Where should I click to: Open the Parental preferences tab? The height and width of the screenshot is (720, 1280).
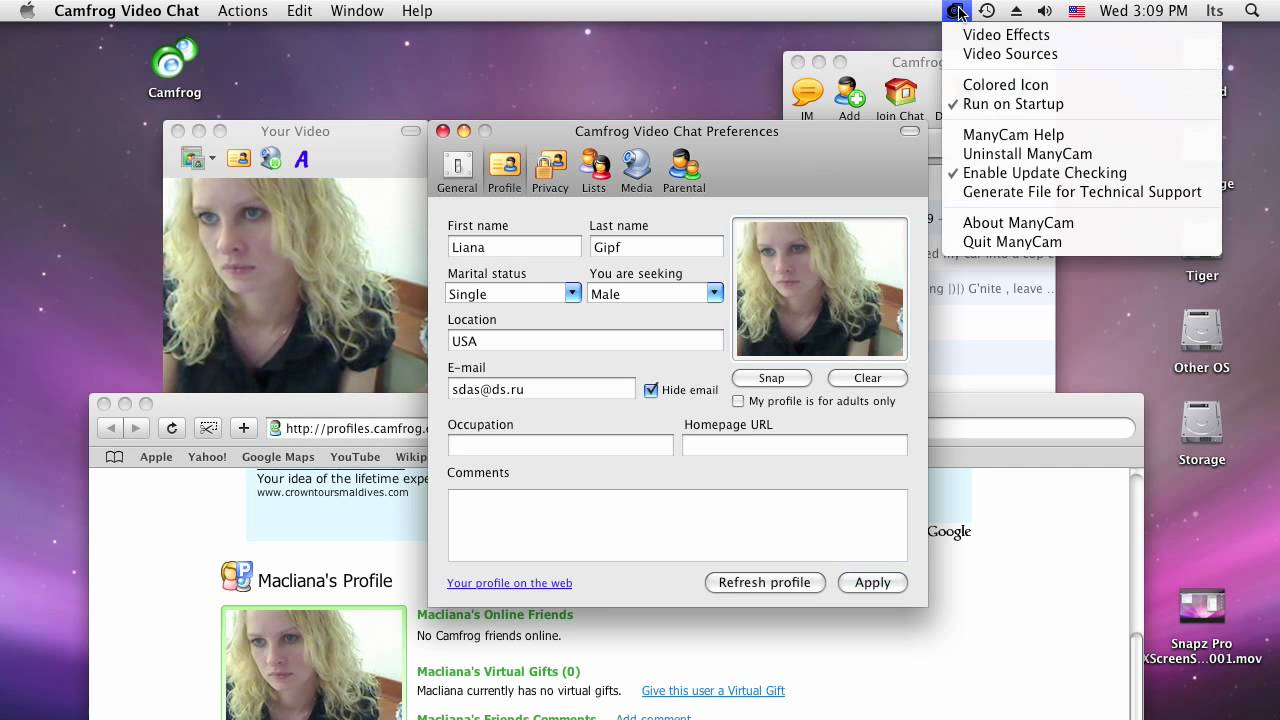(x=684, y=171)
